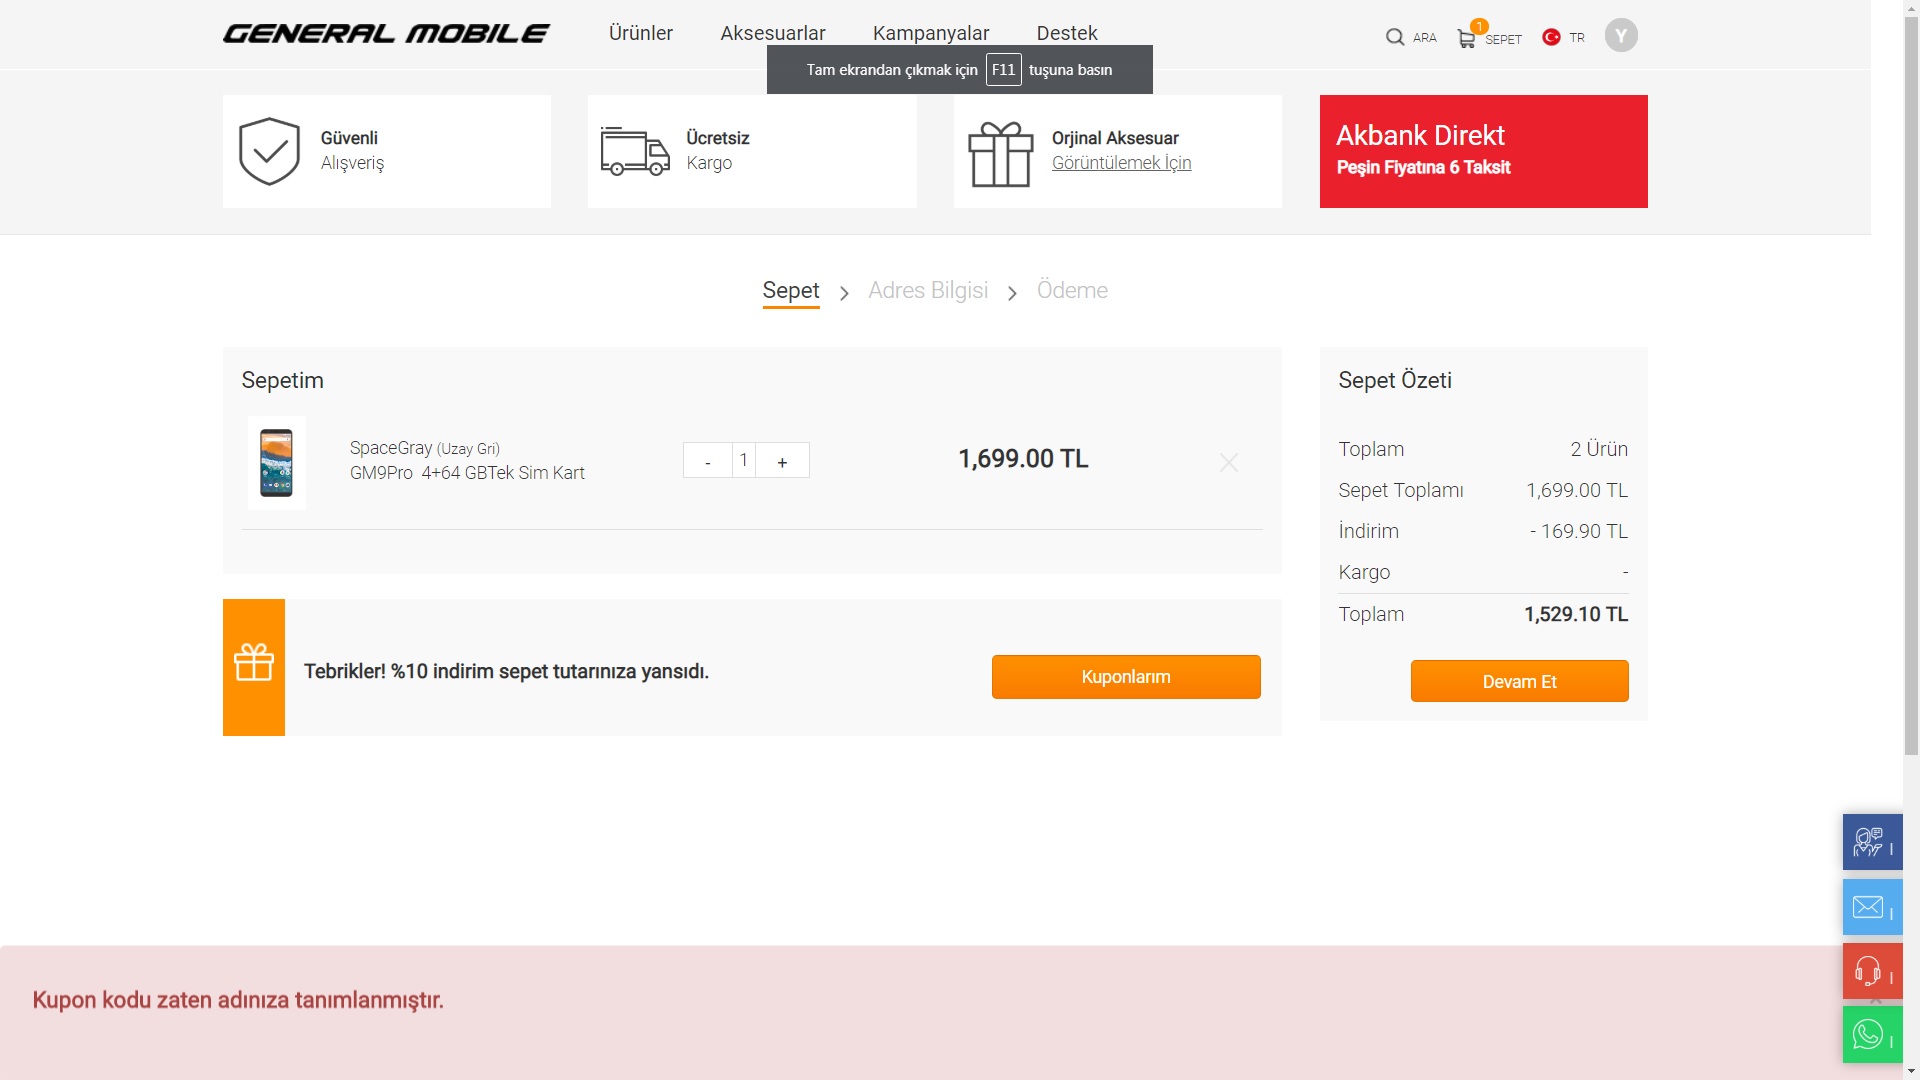Click the 1,529.10 TL total amount

click(1576, 614)
